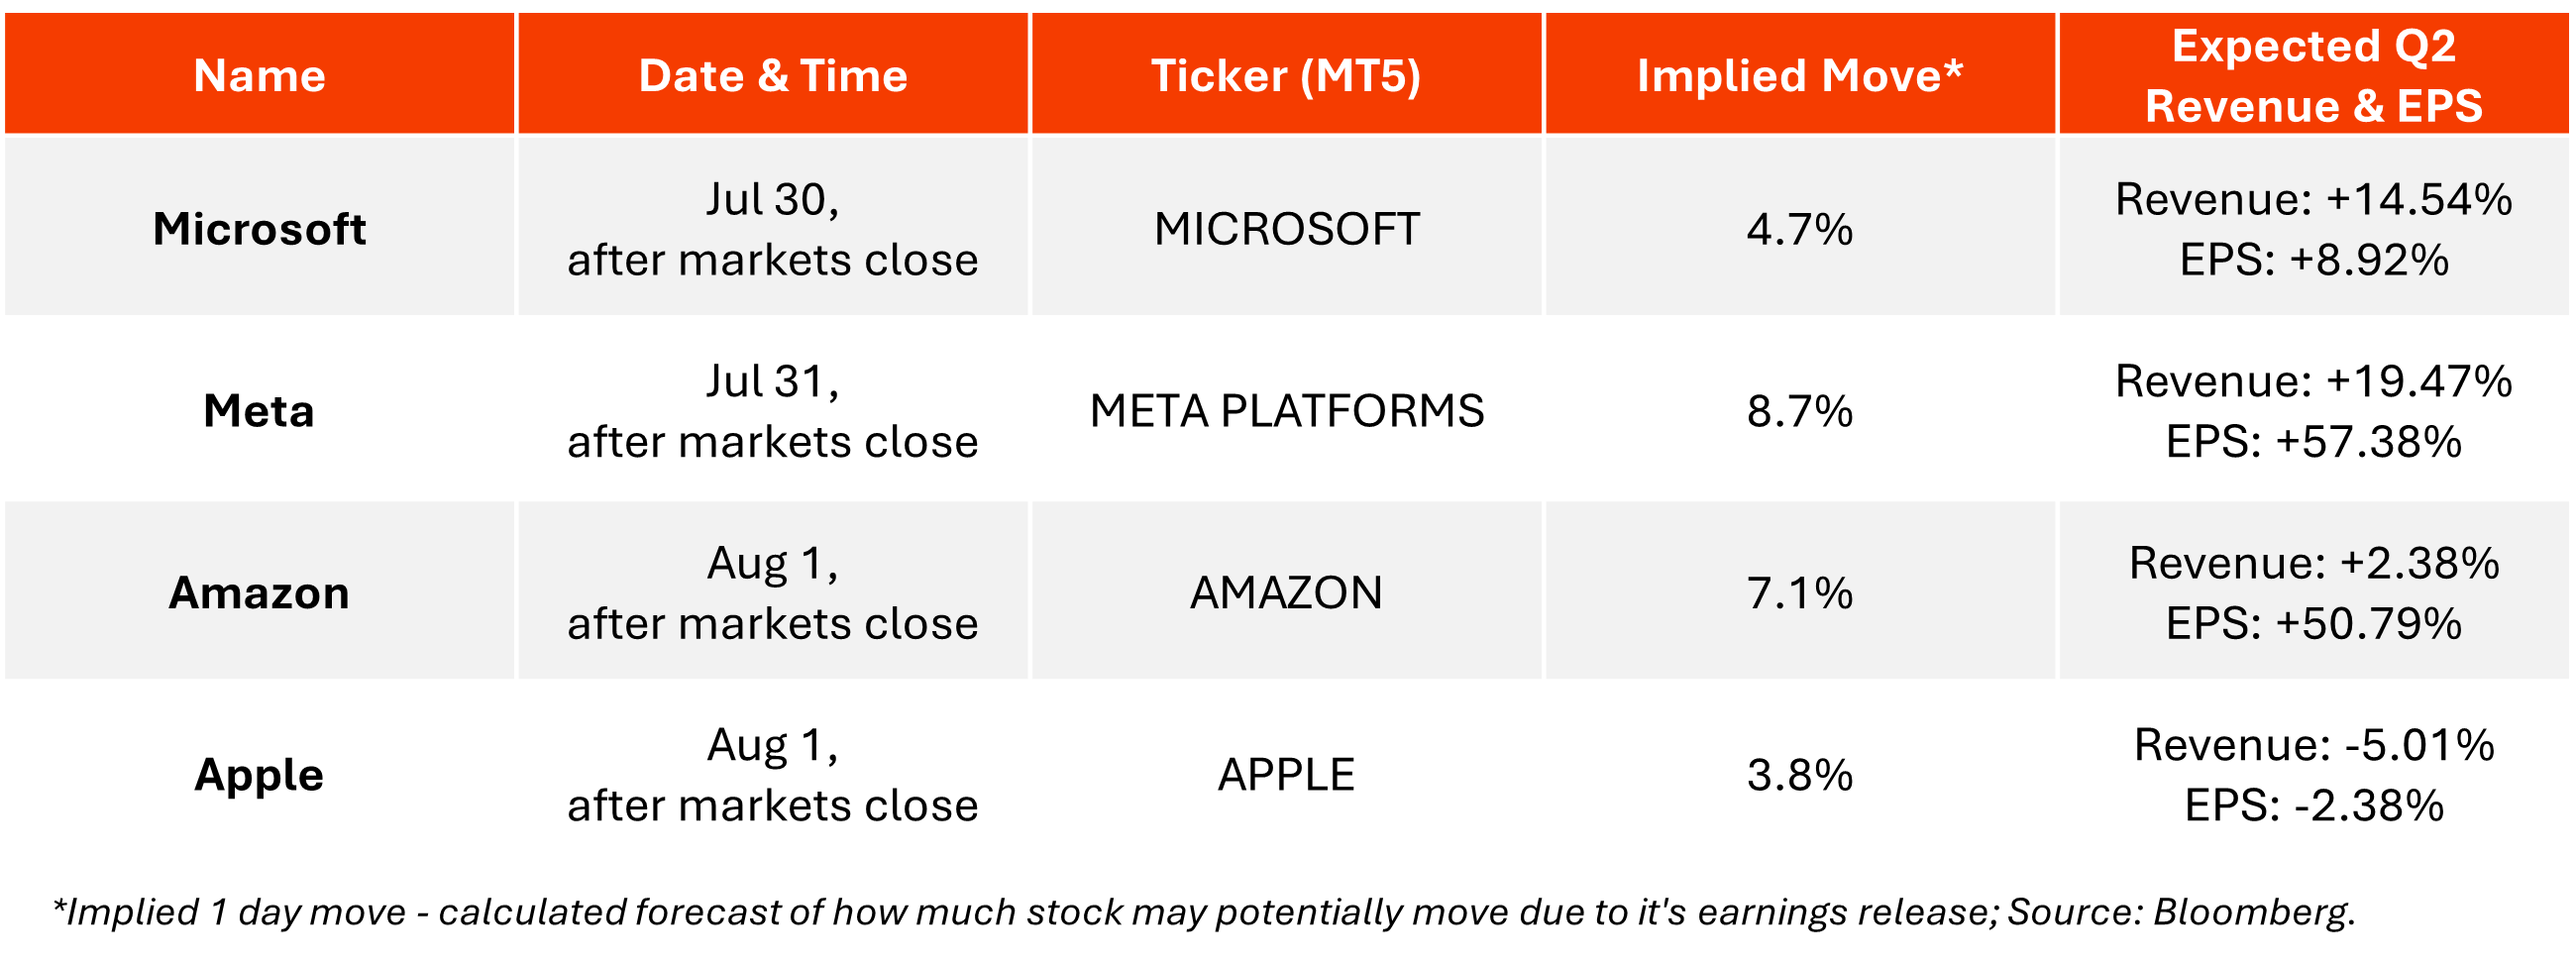Click the META PLATFORMS ticker cell
Image resolution: width=2576 pixels, height=965 pixels.
coord(1286,411)
